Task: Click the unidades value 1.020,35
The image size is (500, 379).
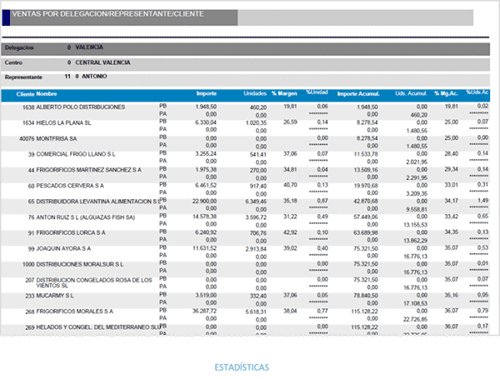Action: pyautogui.click(x=256, y=123)
